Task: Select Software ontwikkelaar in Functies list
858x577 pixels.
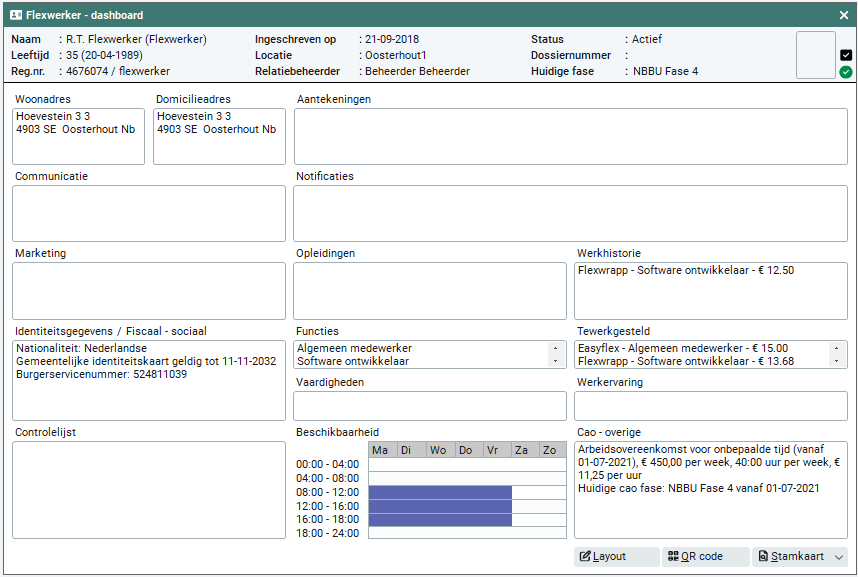Action: pos(352,362)
